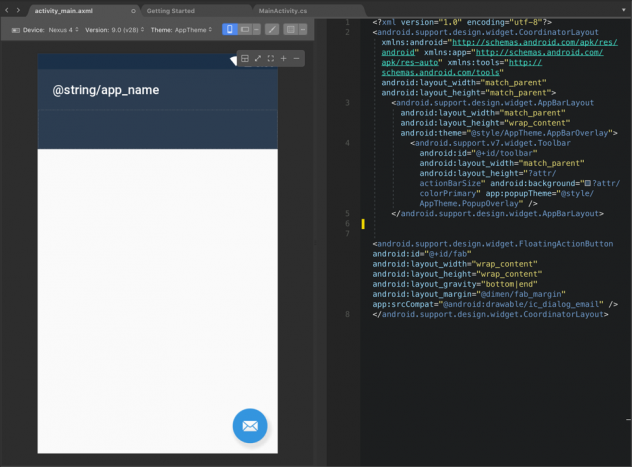Click the floating email action button
The width and height of the screenshot is (632, 467).
pos(250,426)
